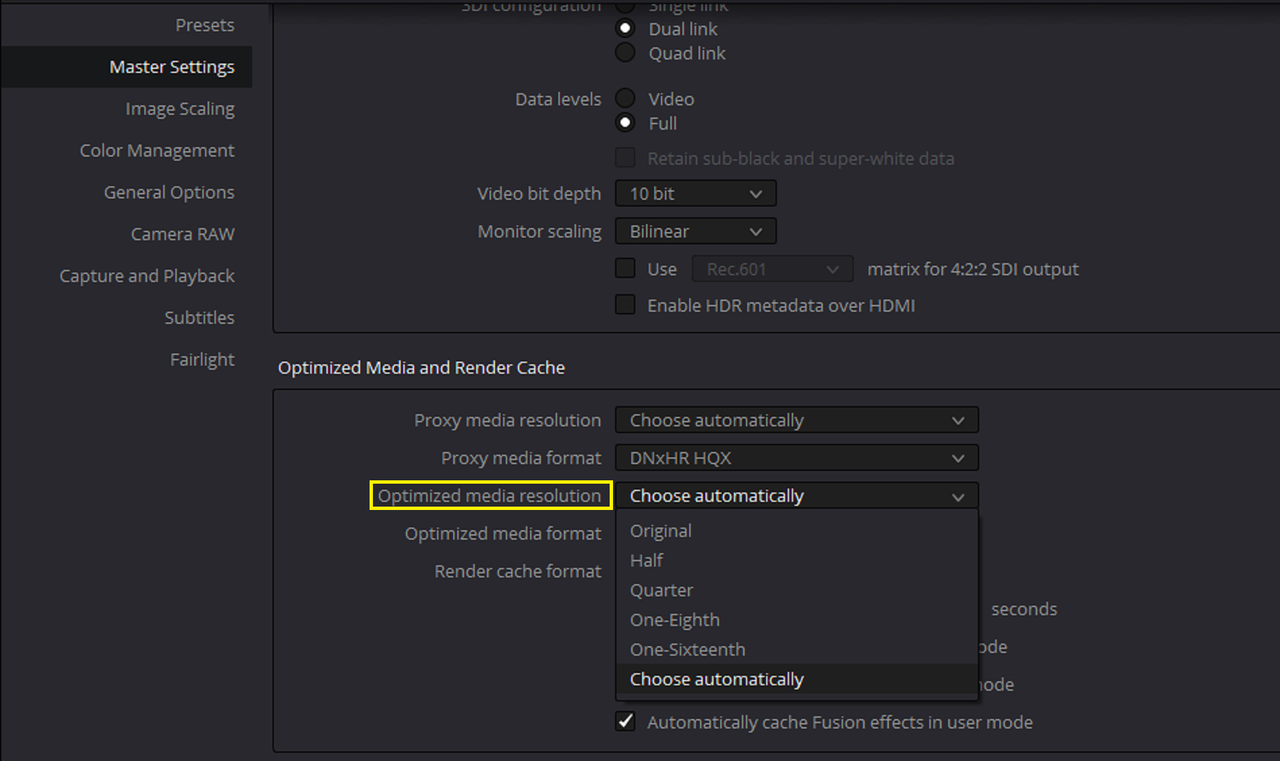Open the Proxy media resolution dropdown
This screenshot has height=761, width=1280.
pos(797,421)
